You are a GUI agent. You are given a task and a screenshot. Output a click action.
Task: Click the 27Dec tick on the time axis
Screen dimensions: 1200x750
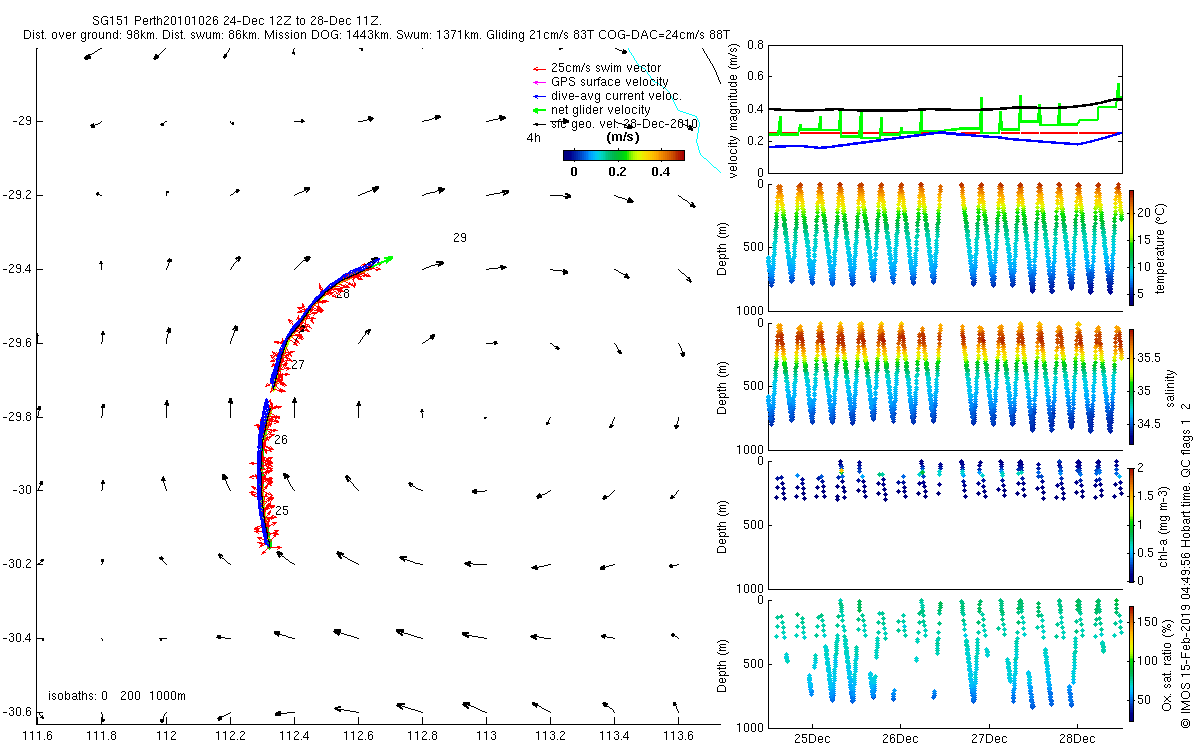(x=988, y=739)
